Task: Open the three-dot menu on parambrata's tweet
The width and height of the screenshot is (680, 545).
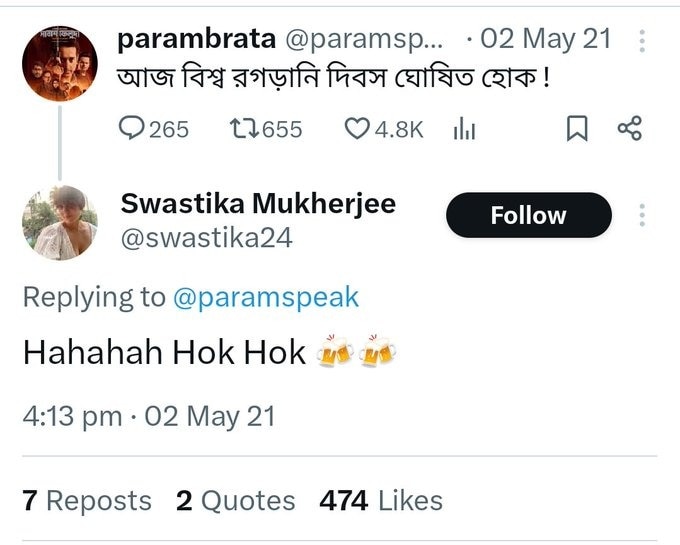Action: coord(642,41)
